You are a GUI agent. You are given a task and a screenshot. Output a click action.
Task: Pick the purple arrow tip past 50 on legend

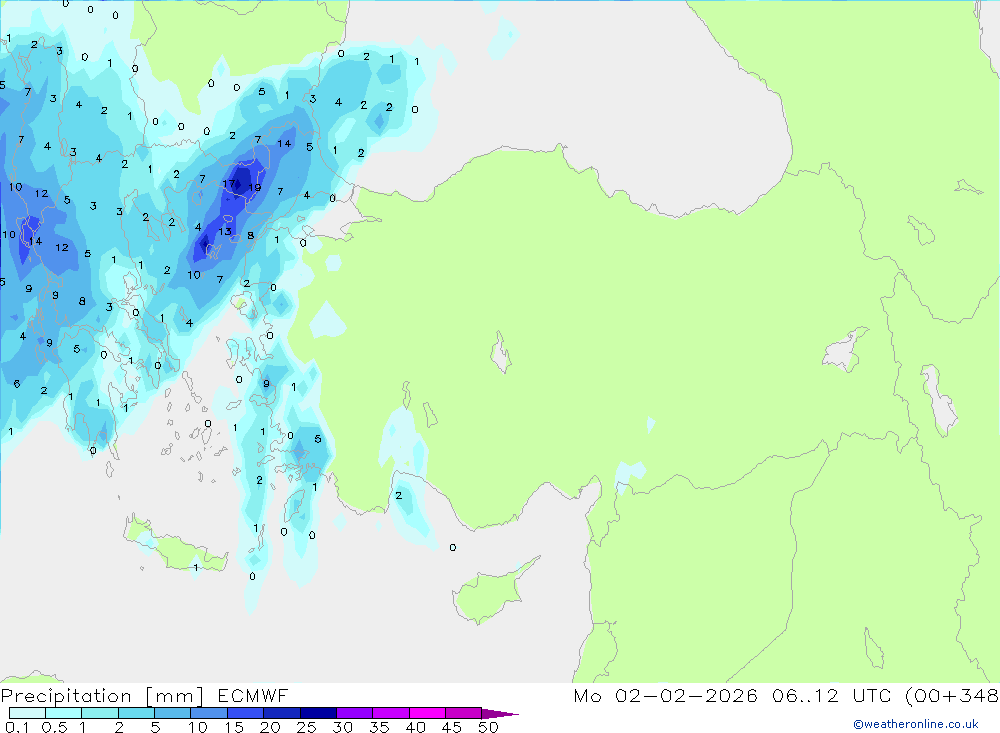500,713
